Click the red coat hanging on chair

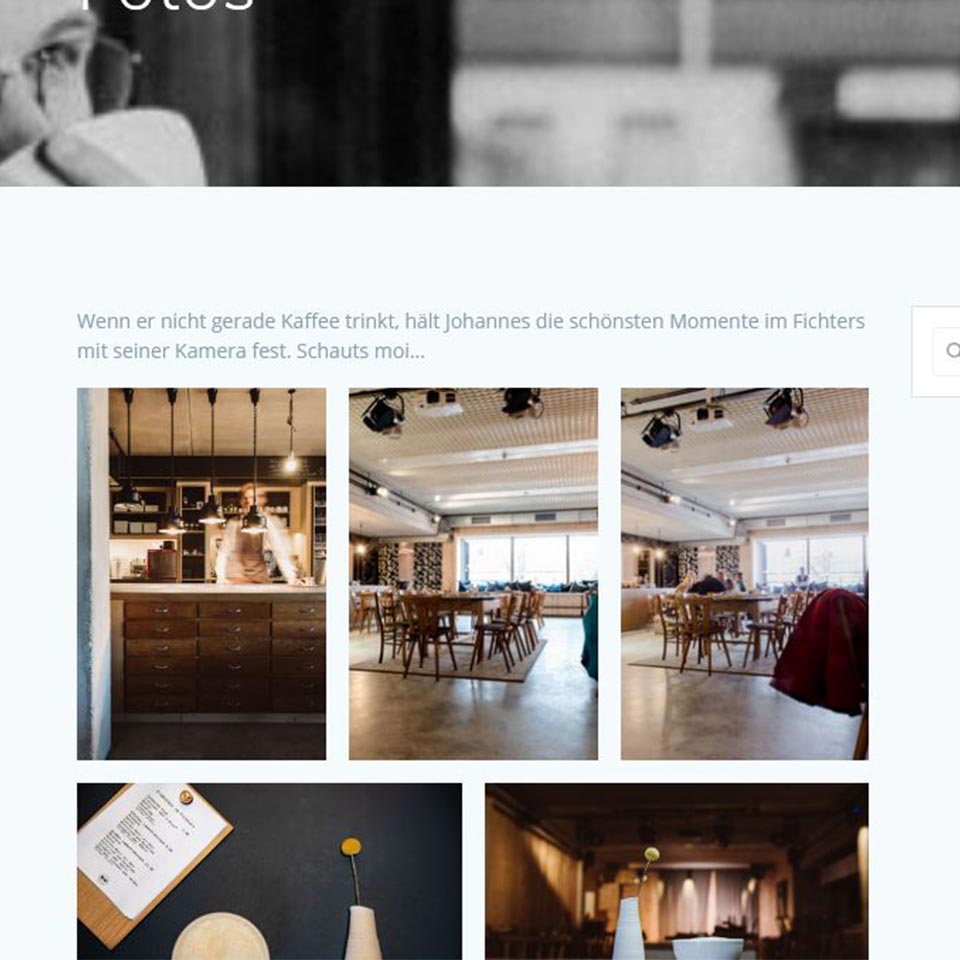[820, 651]
